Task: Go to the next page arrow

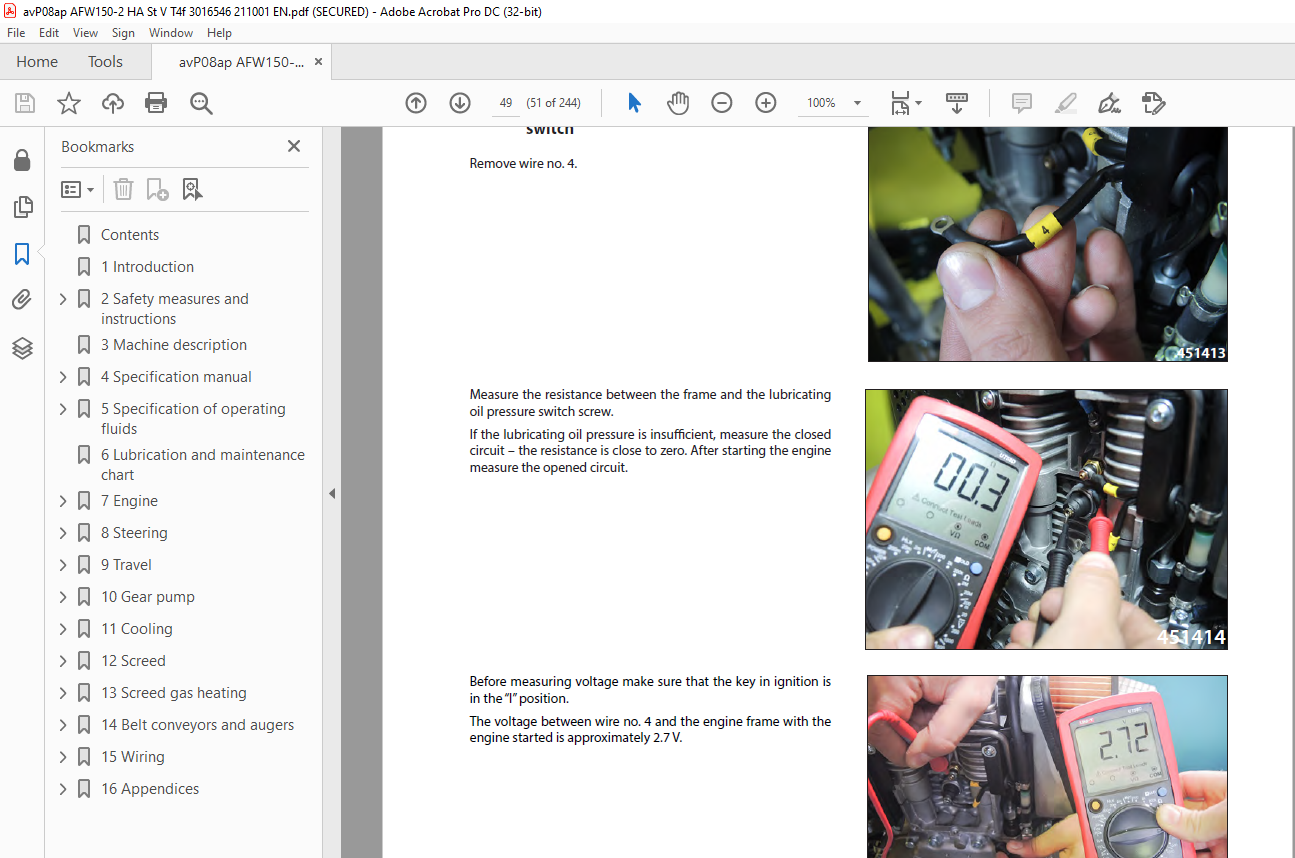Action: 460,103
